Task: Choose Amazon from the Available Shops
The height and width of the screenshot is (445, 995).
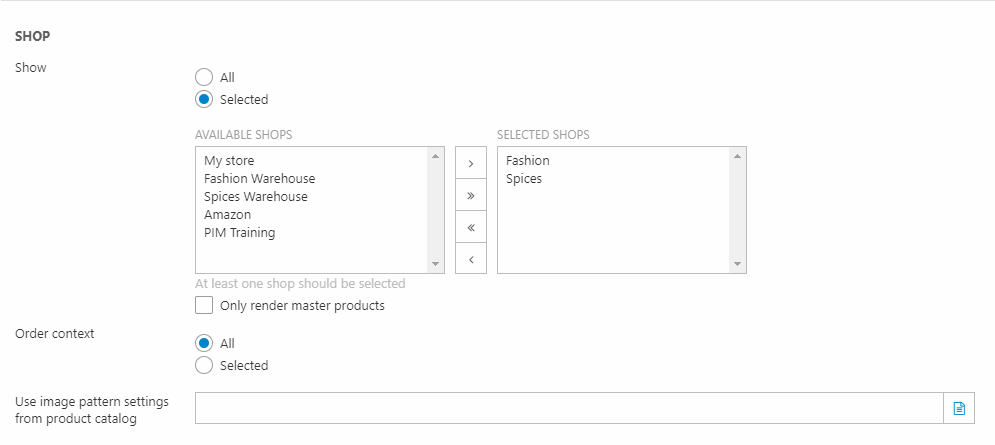Action: pyautogui.click(x=227, y=215)
